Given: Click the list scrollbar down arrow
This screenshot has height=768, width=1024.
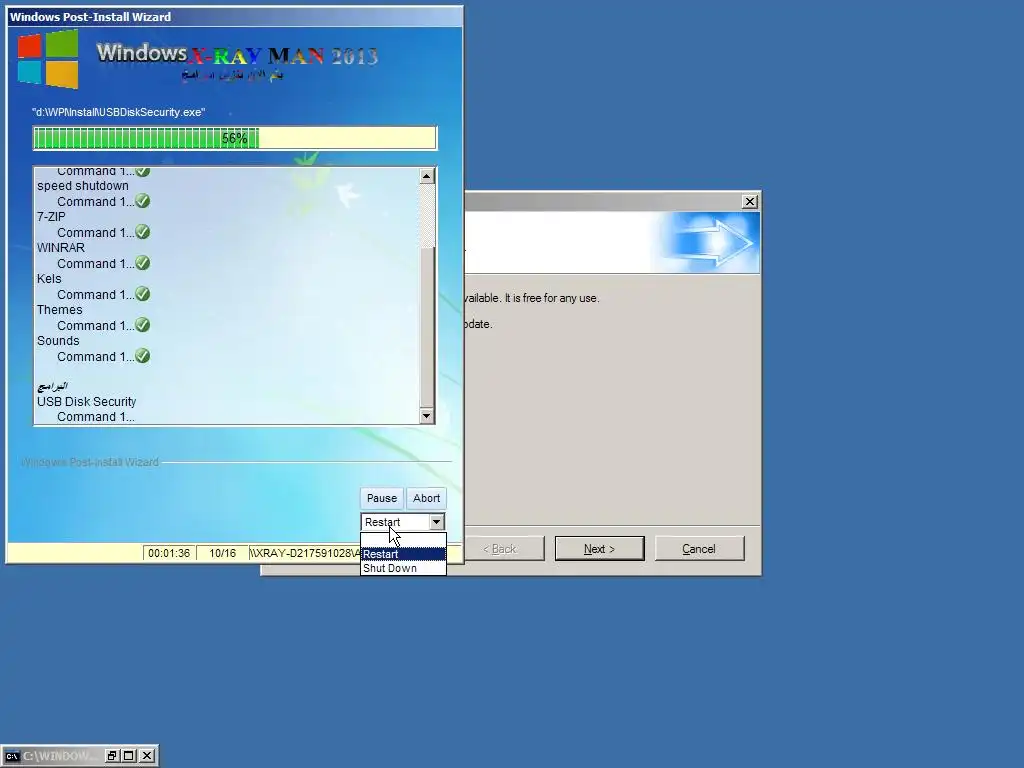Looking at the screenshot, I should click(426, 415).
